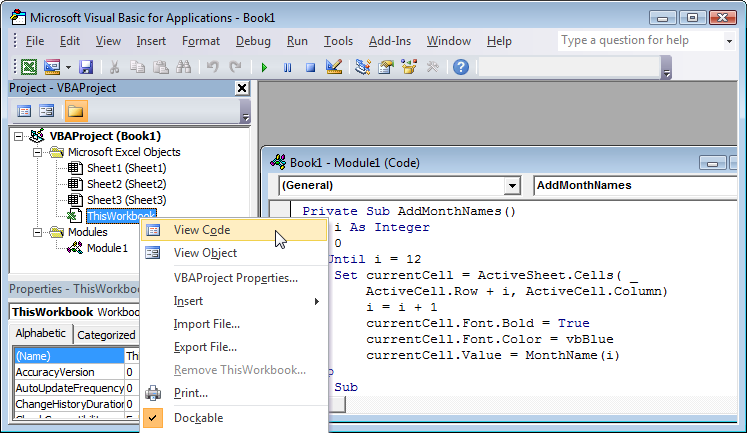Run the macro with green play icon

tap(264, 67)
